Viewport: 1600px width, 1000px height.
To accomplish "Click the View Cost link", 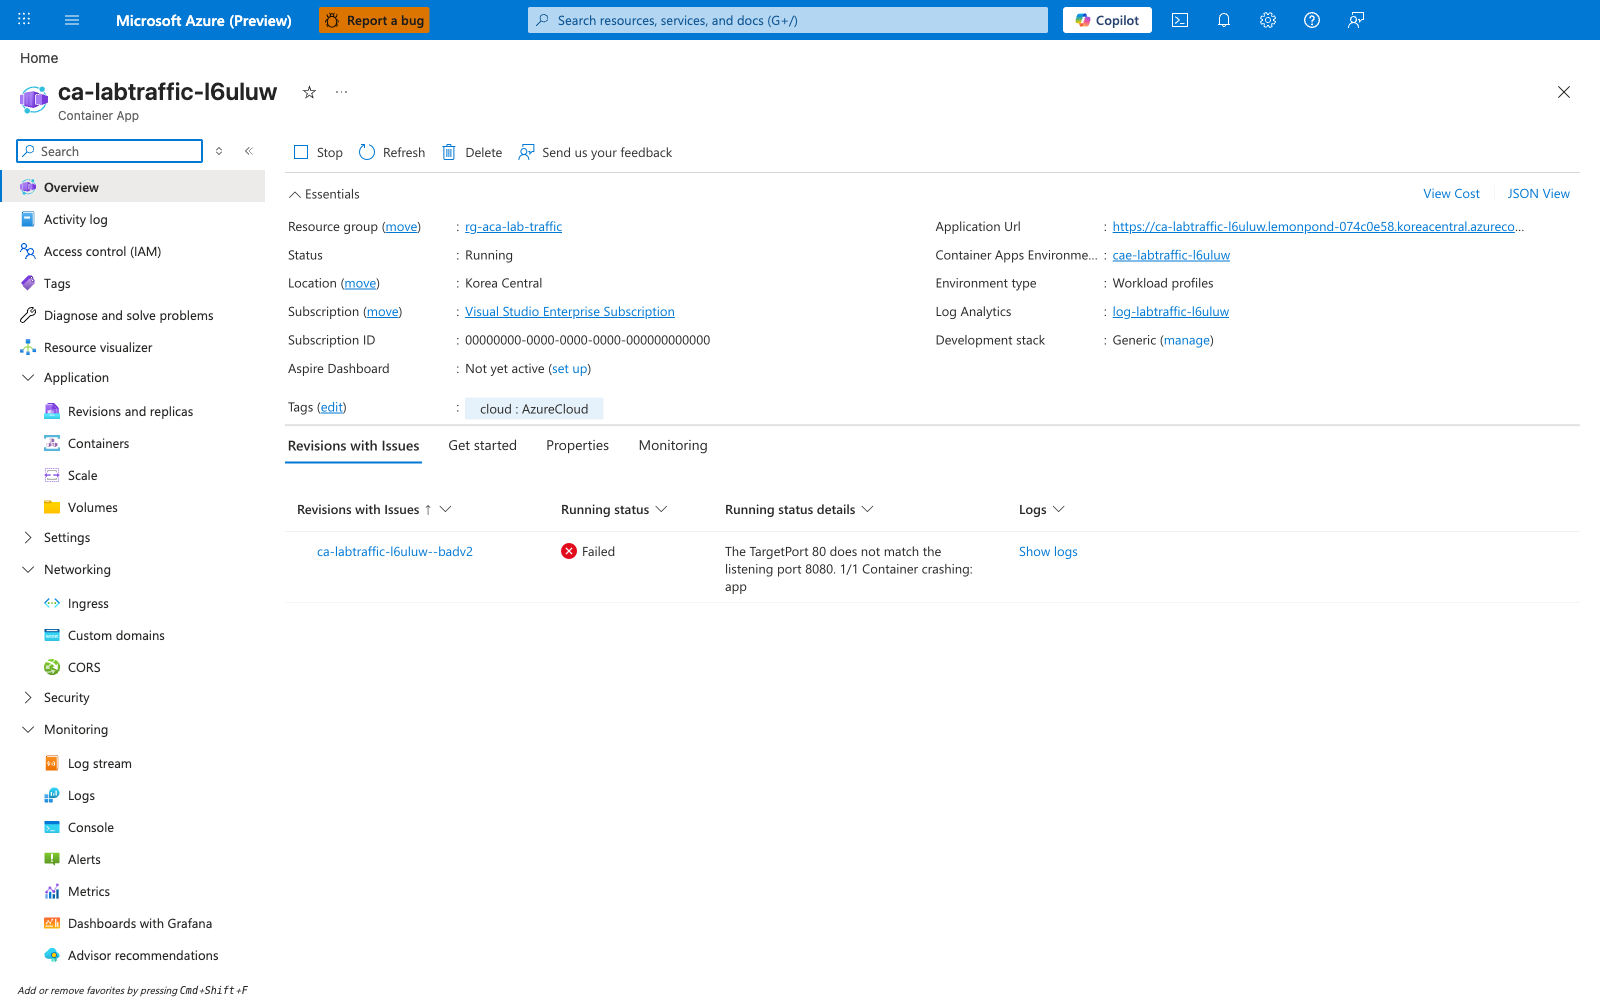I will click(x=1451, y=194).
